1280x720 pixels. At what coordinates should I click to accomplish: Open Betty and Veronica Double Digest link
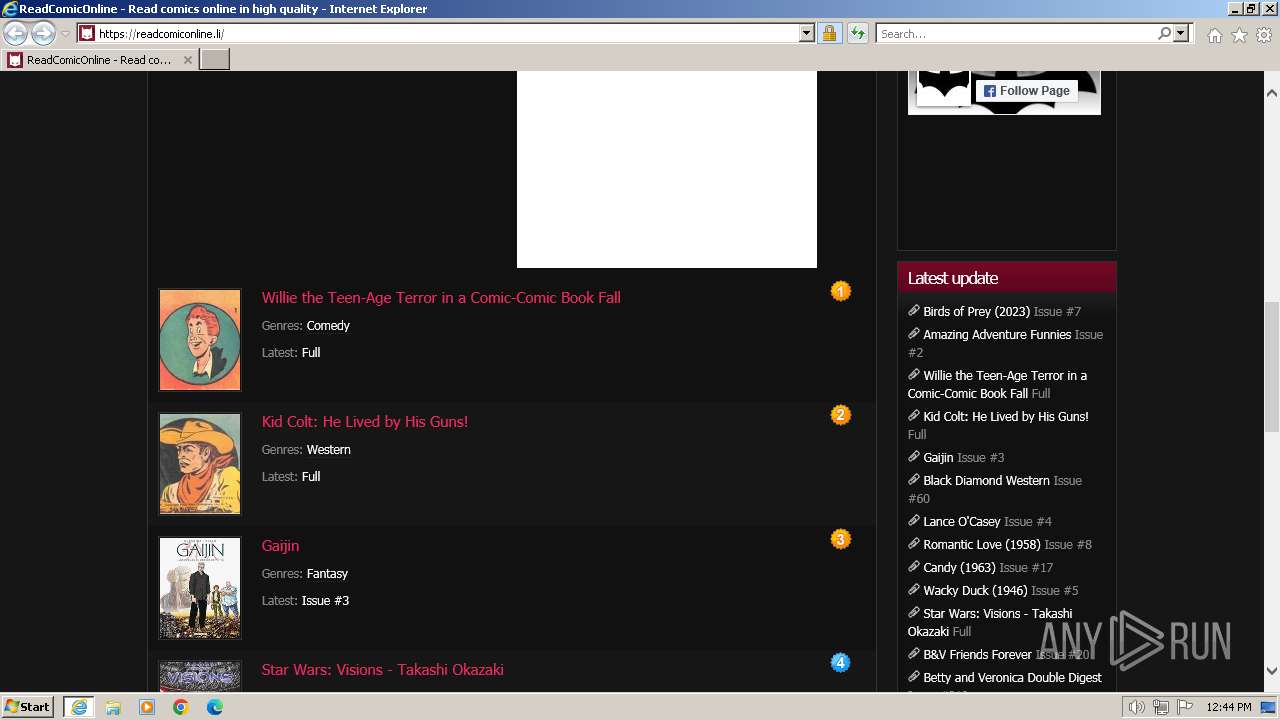click(x=1012, y=677)
